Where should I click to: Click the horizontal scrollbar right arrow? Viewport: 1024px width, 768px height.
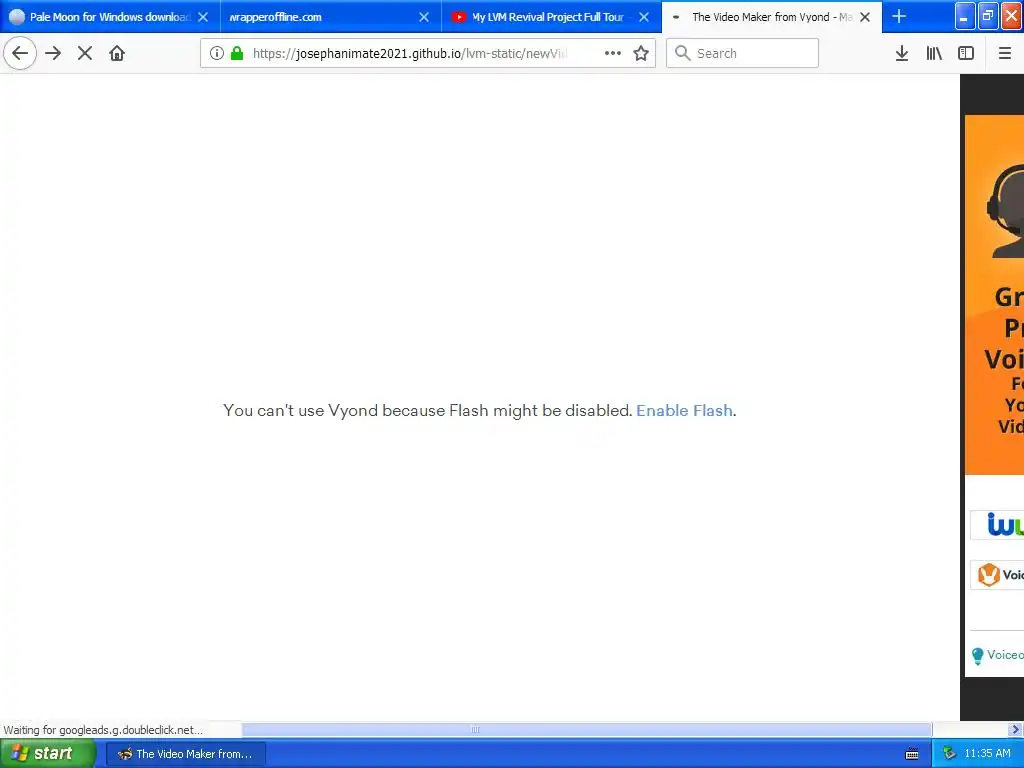coord(1015,729)
